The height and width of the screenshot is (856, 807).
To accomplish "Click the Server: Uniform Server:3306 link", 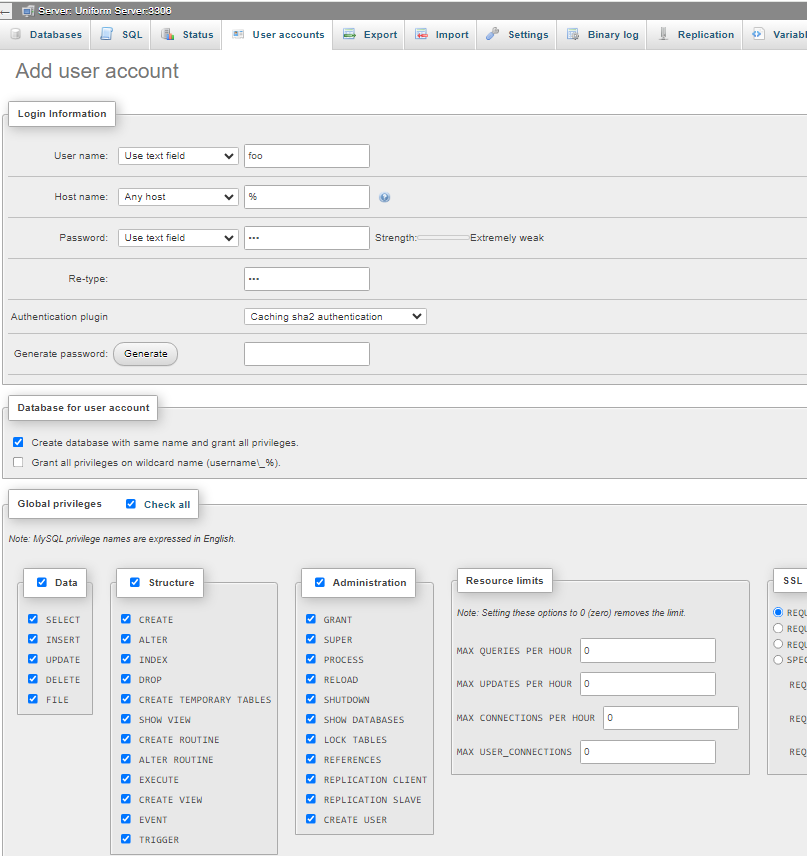I will tap(104, 10).
